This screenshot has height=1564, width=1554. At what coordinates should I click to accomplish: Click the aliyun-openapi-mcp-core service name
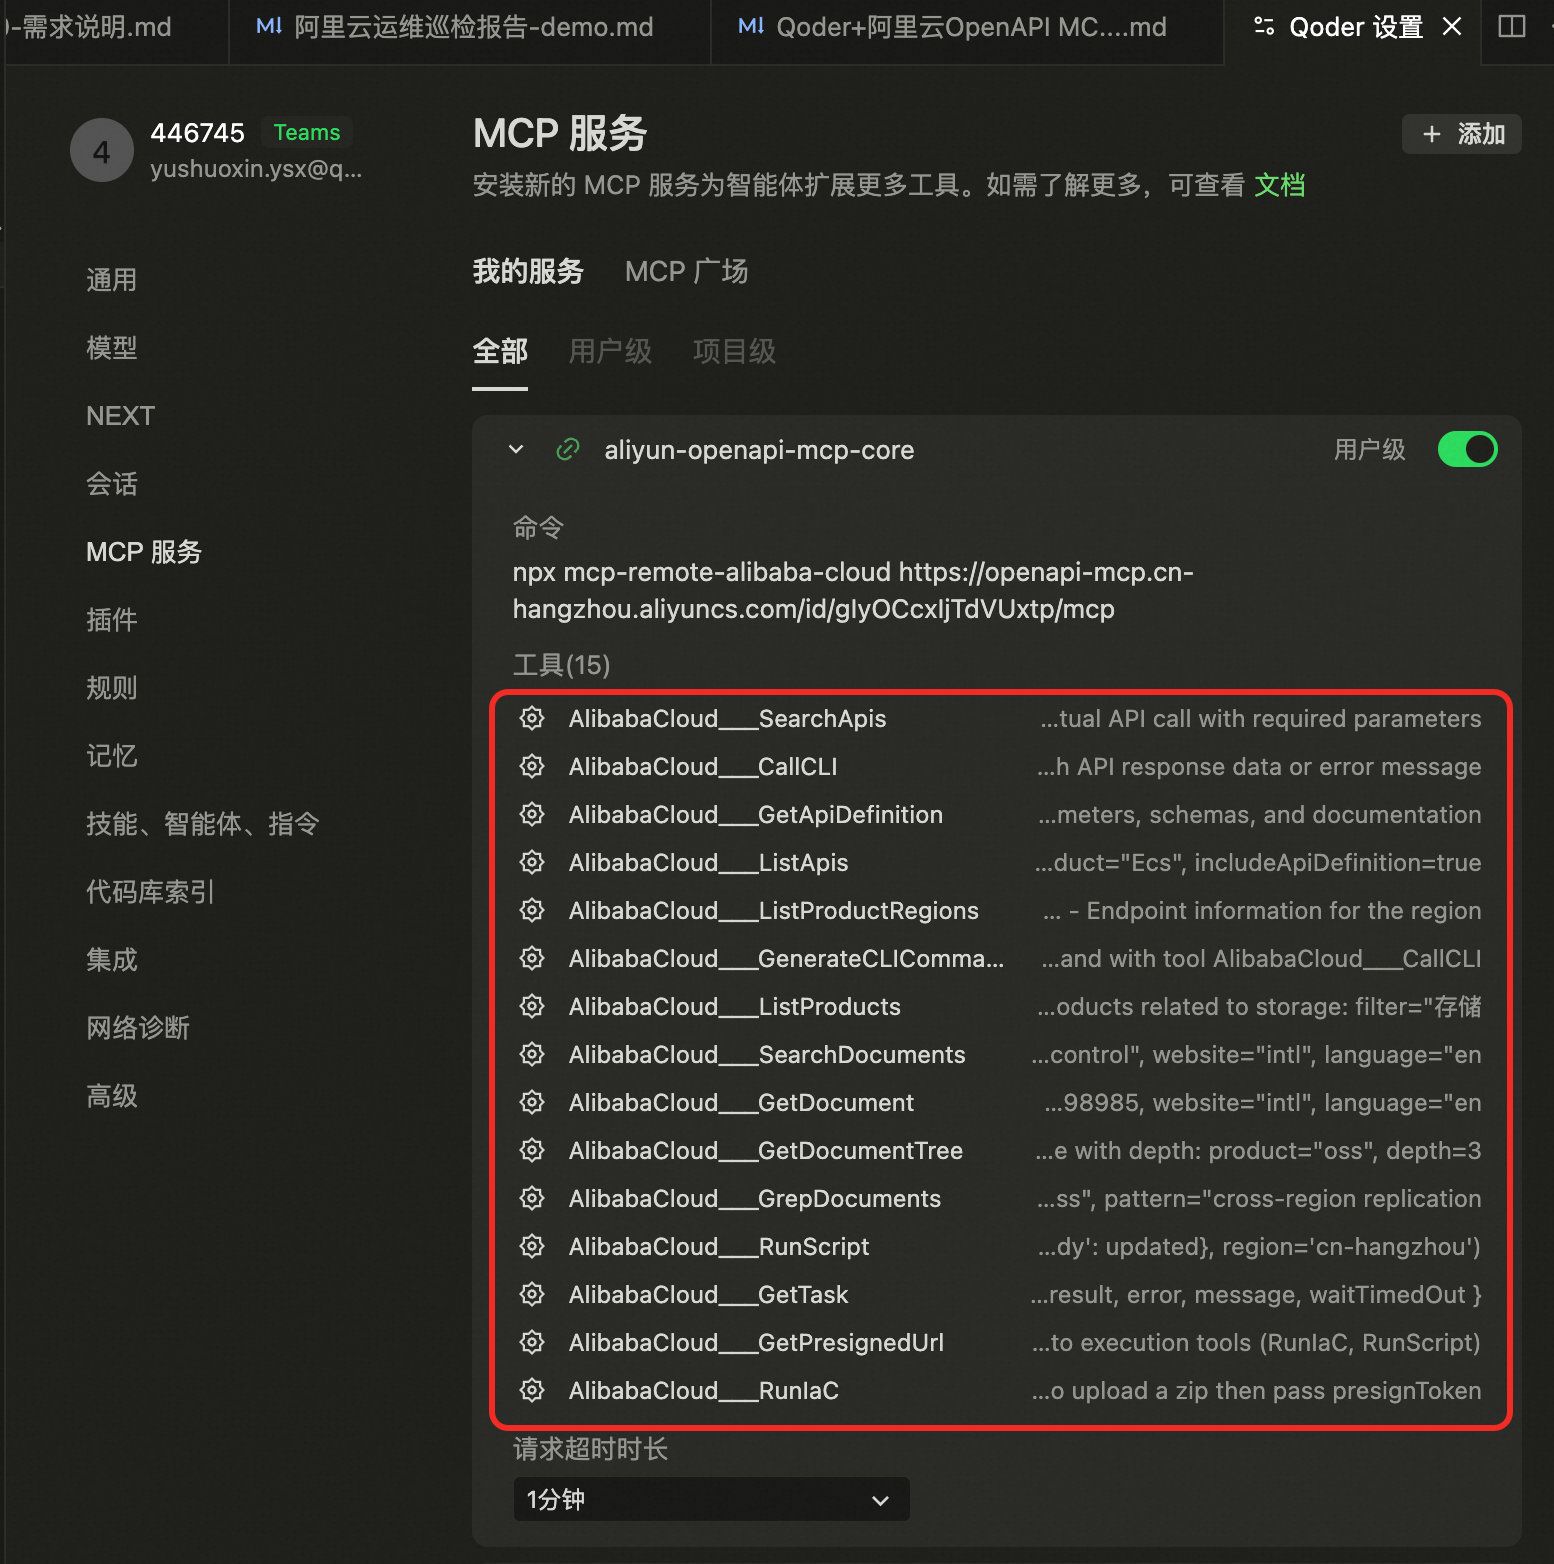click(759, 450)
